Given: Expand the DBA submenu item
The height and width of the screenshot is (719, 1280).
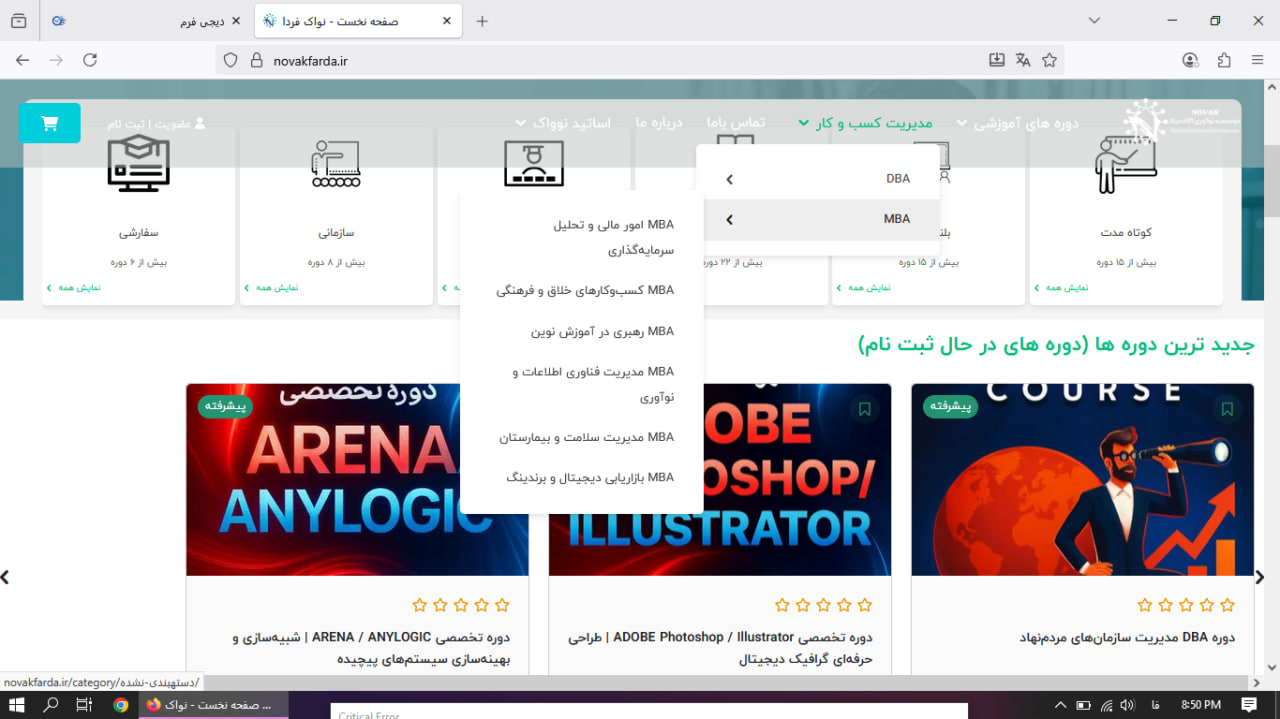Looking at the screenshot, I should tap(820, 179).
